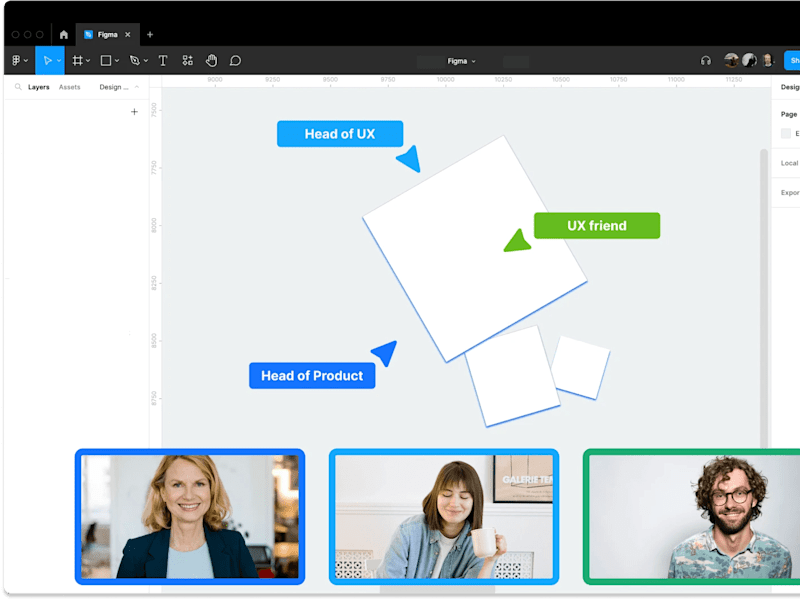Click the light blue cursor pointer

pos(409,159)
